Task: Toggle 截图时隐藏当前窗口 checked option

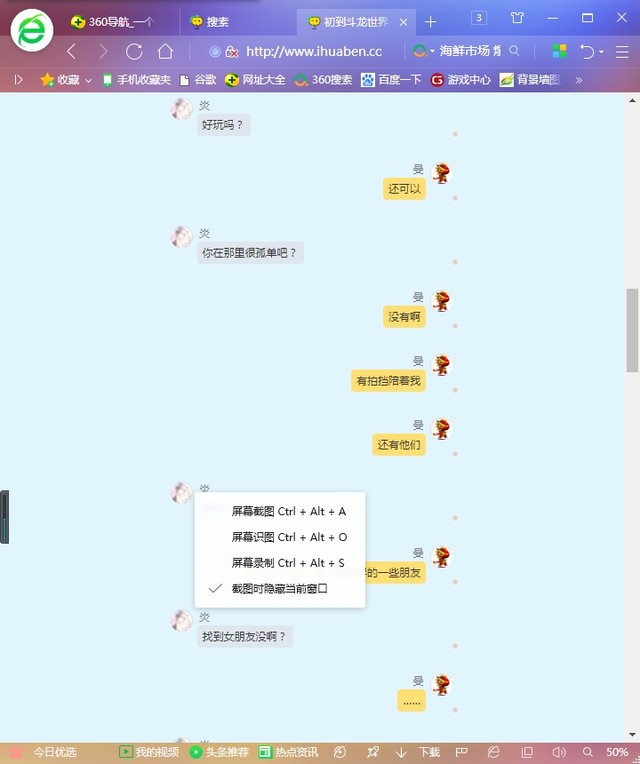Action: point(279,589)
